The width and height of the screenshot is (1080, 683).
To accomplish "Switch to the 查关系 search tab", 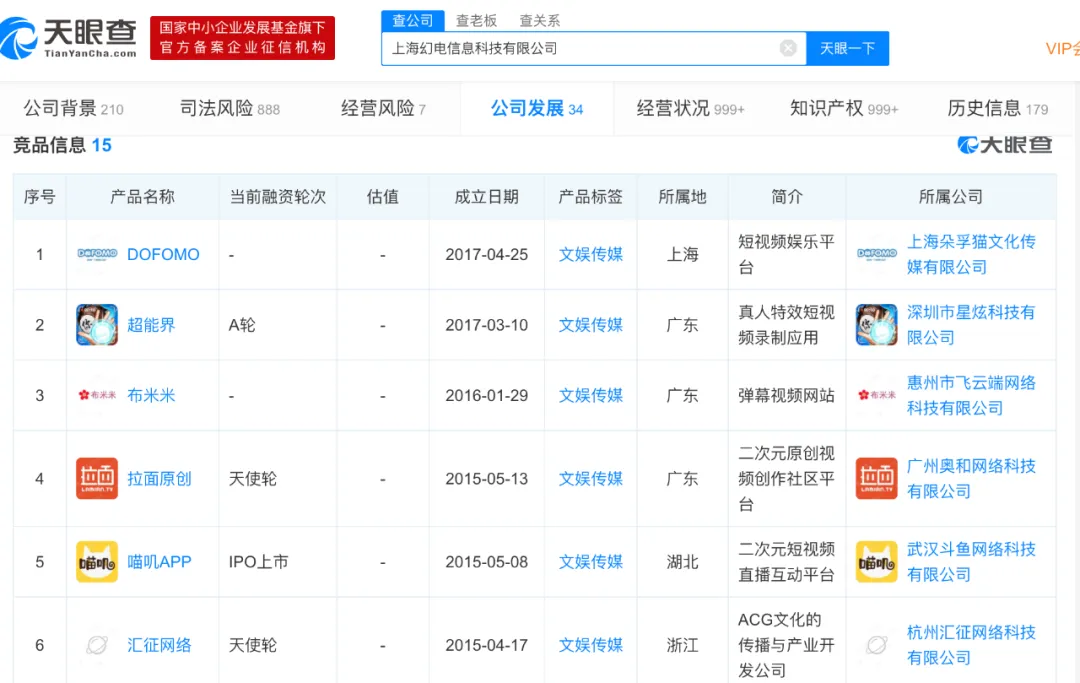I will pyautogui.click(x=539, y=21).
